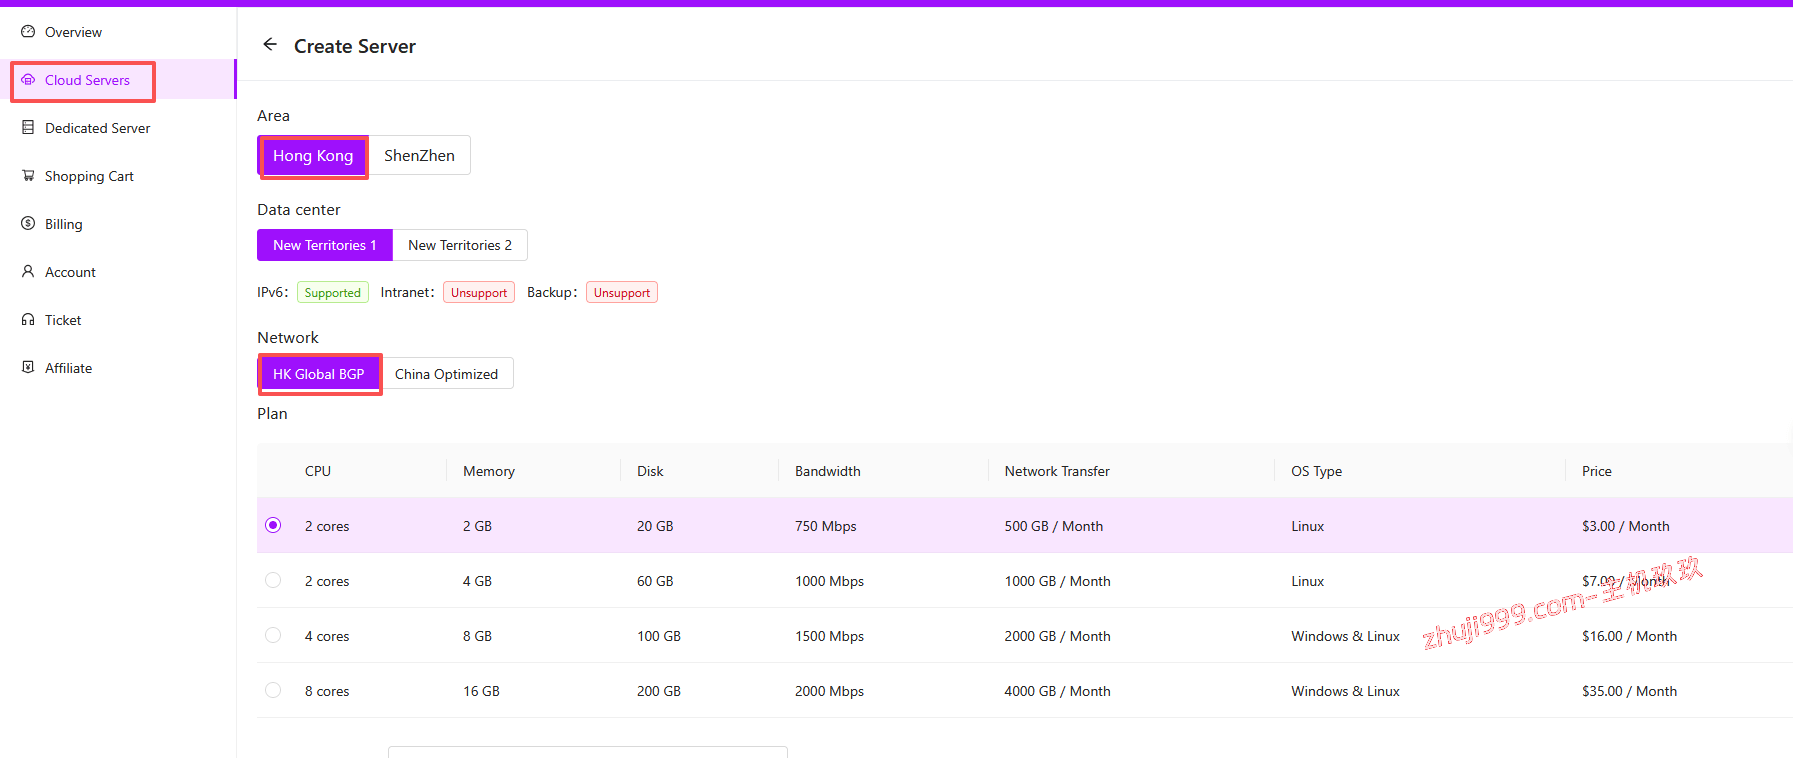Click the Dedicated Server icon
Image resolution: width=1793 pixels, height=758 pixels.
(x=28, y=128)
